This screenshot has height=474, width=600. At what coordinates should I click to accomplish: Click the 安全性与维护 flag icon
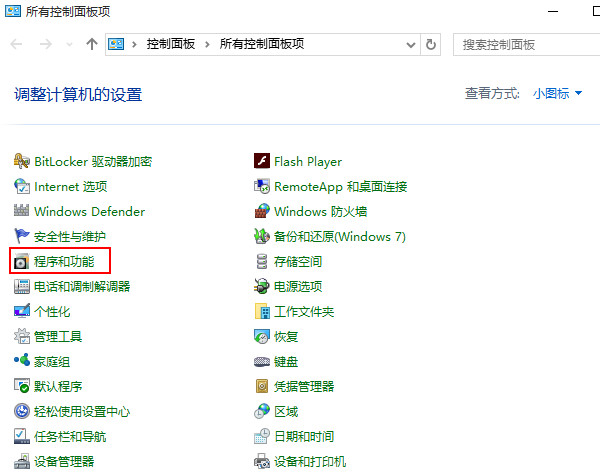pos(21,236)
